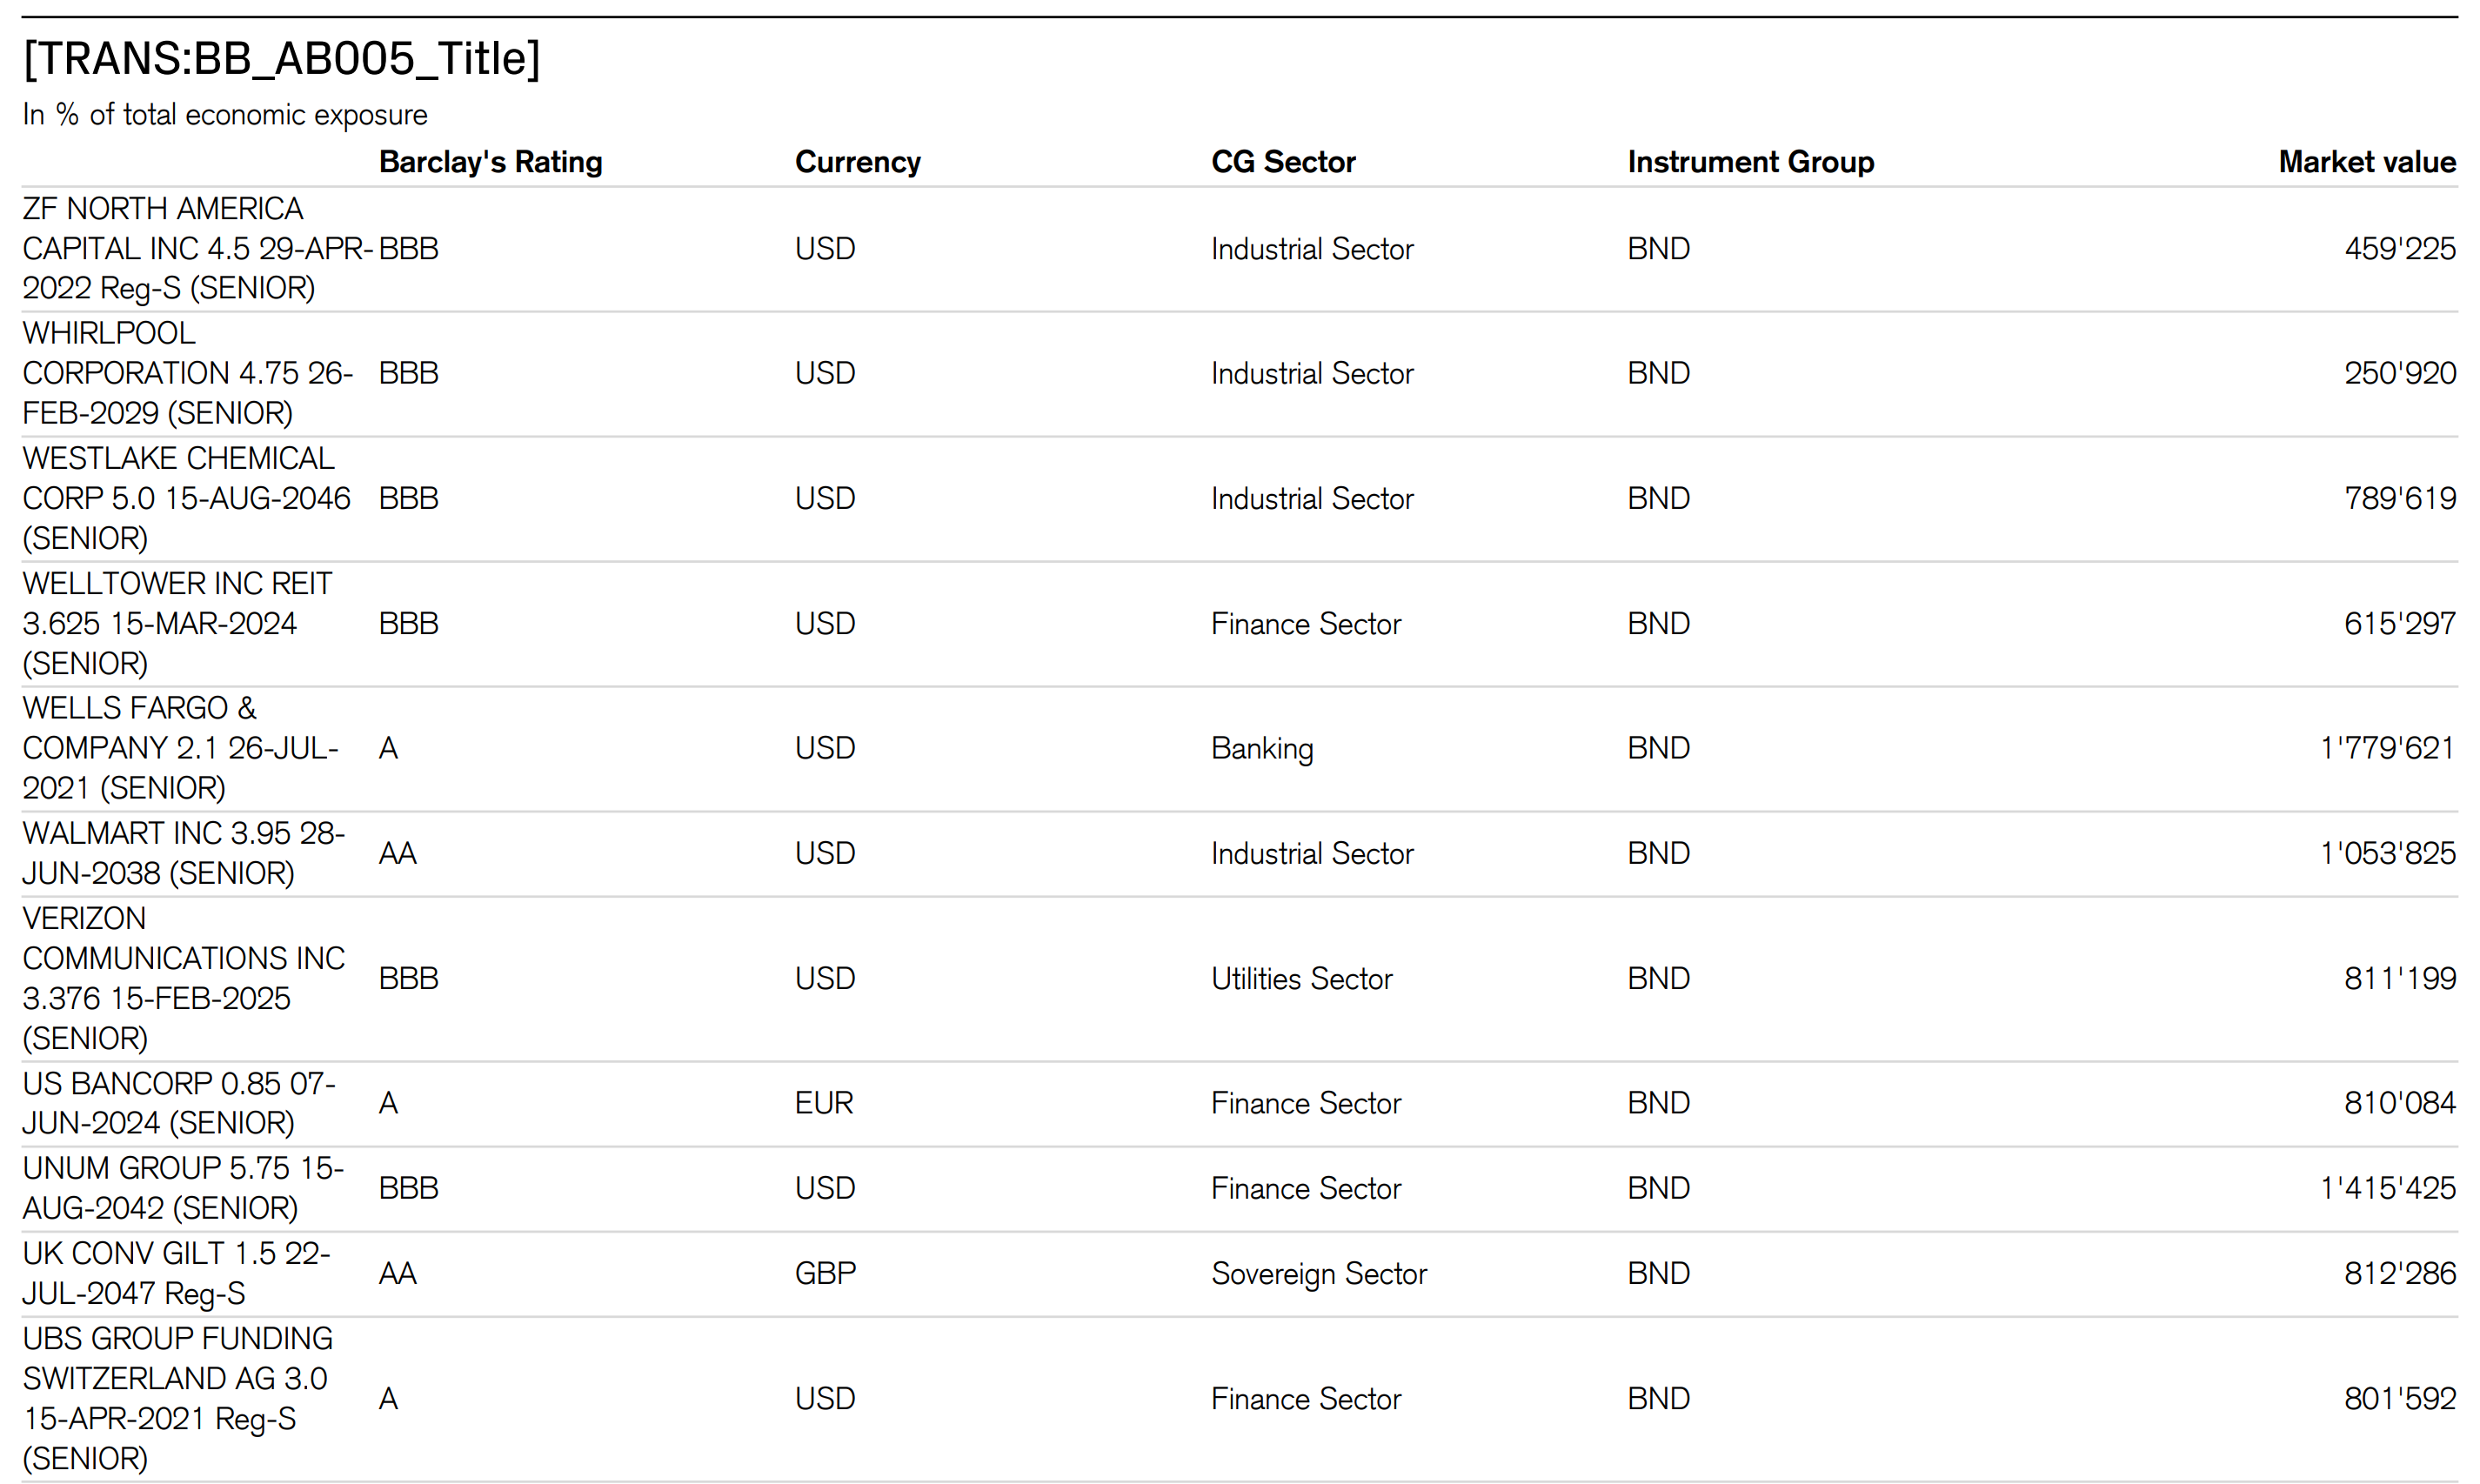Click the Wells Fargo & Company bond name
Screen dimensions: 2480x1484
point(180,748)
